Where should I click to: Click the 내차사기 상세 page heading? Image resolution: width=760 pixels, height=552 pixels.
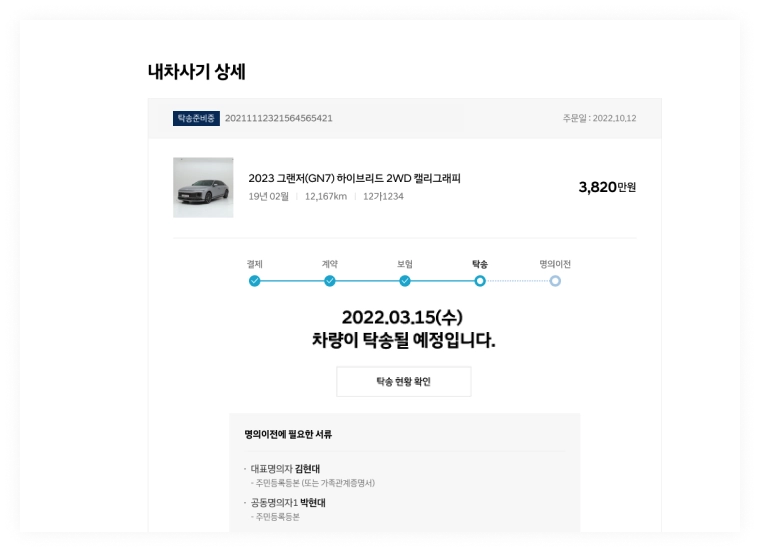click(197, 72)
